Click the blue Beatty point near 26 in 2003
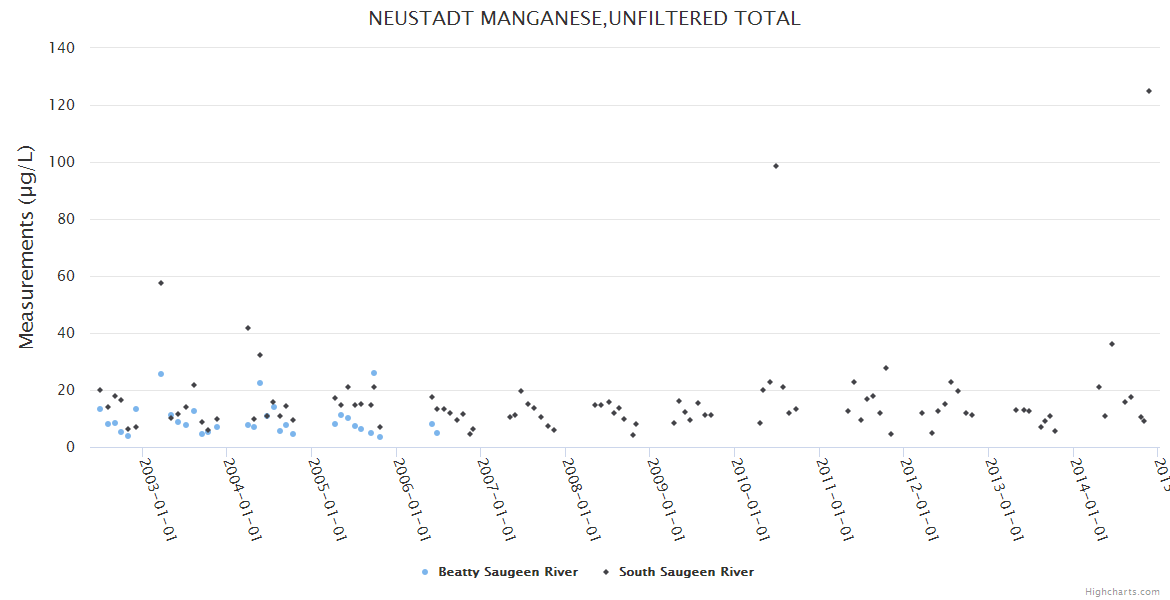 [x=161, y=374]
